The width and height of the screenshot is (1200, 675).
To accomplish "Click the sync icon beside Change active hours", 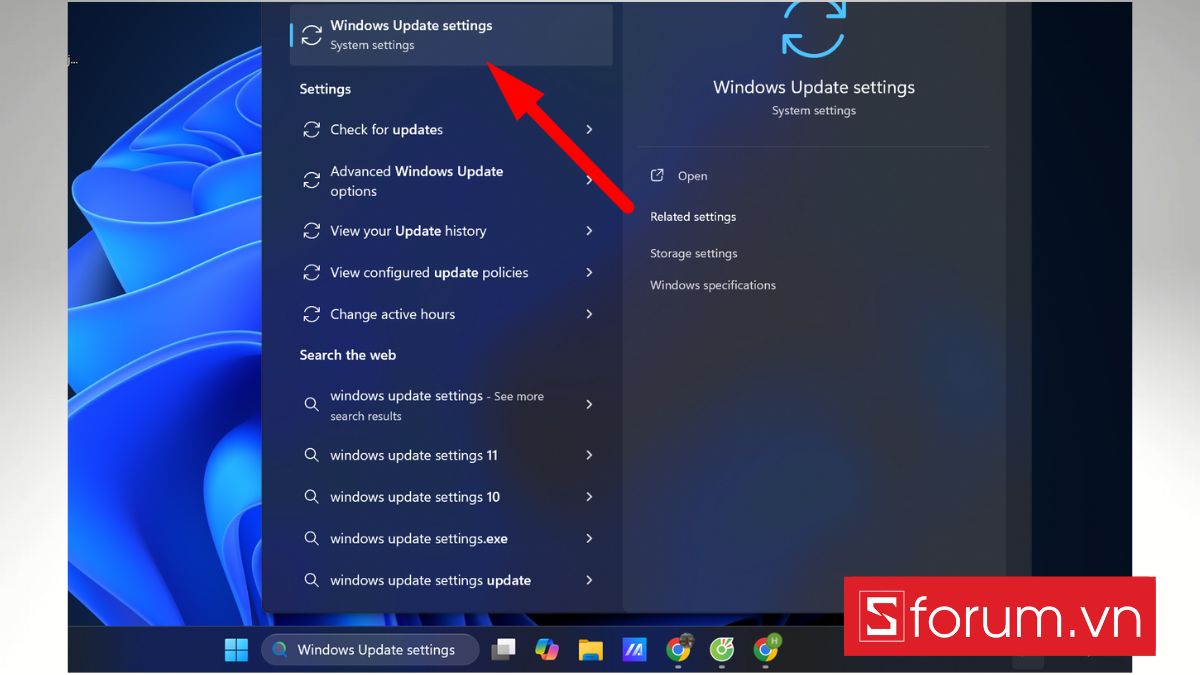I will (311, 314).
